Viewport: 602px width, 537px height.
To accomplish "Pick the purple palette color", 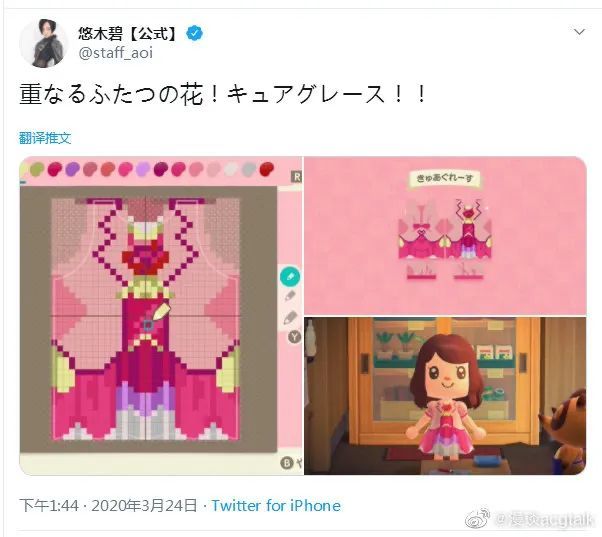I will 73,169.
